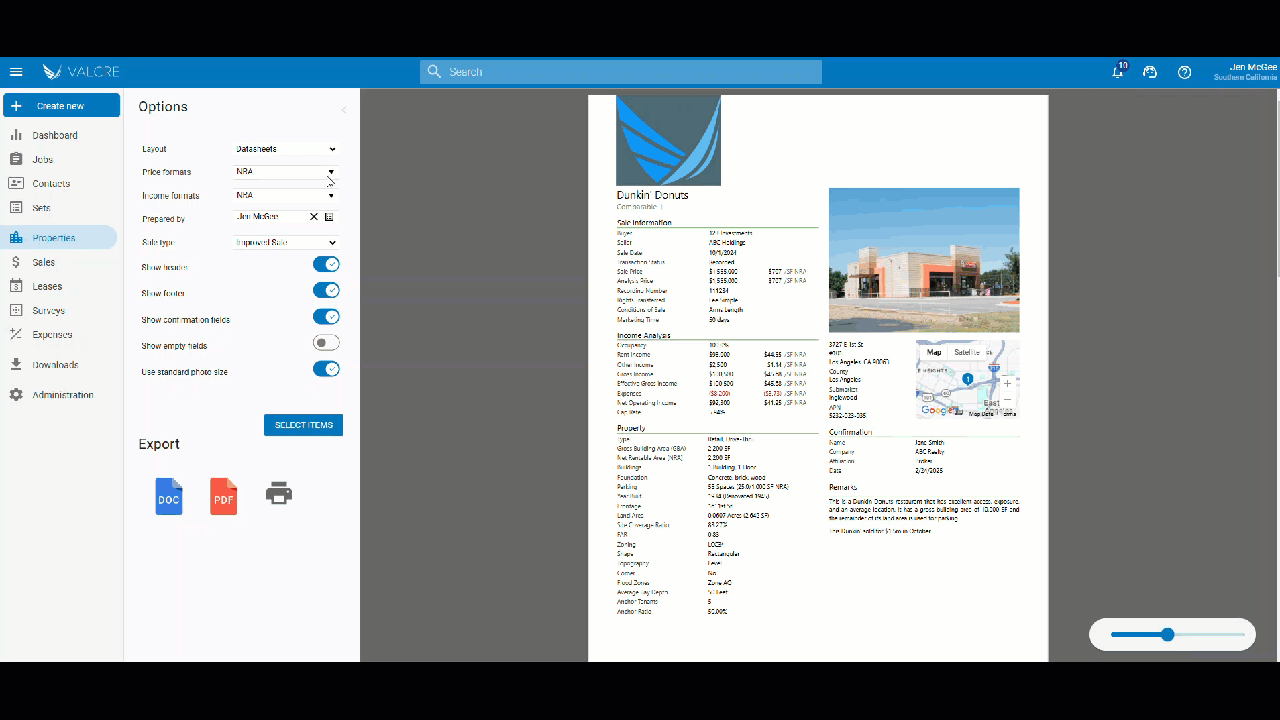Viewport: 1280px width, 720px height.
Task: Disable Show confirmation fields
Action: (x=326, y=317)
